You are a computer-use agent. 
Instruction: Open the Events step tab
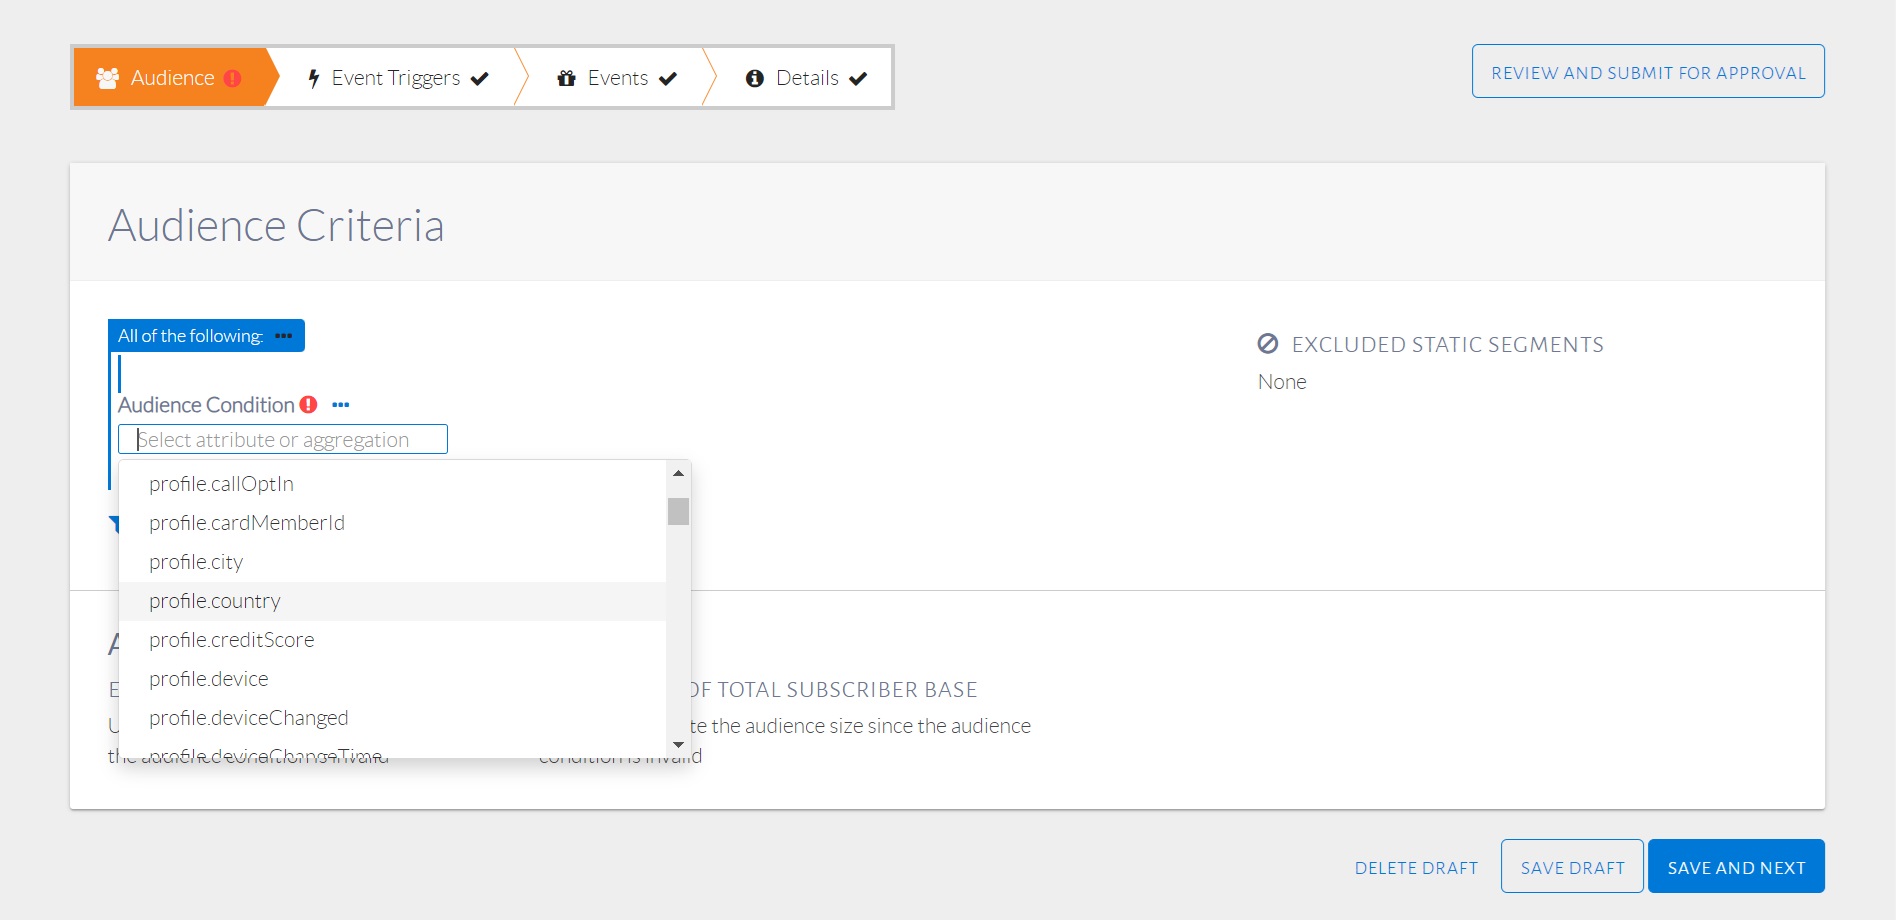click(x=618, y=78)
